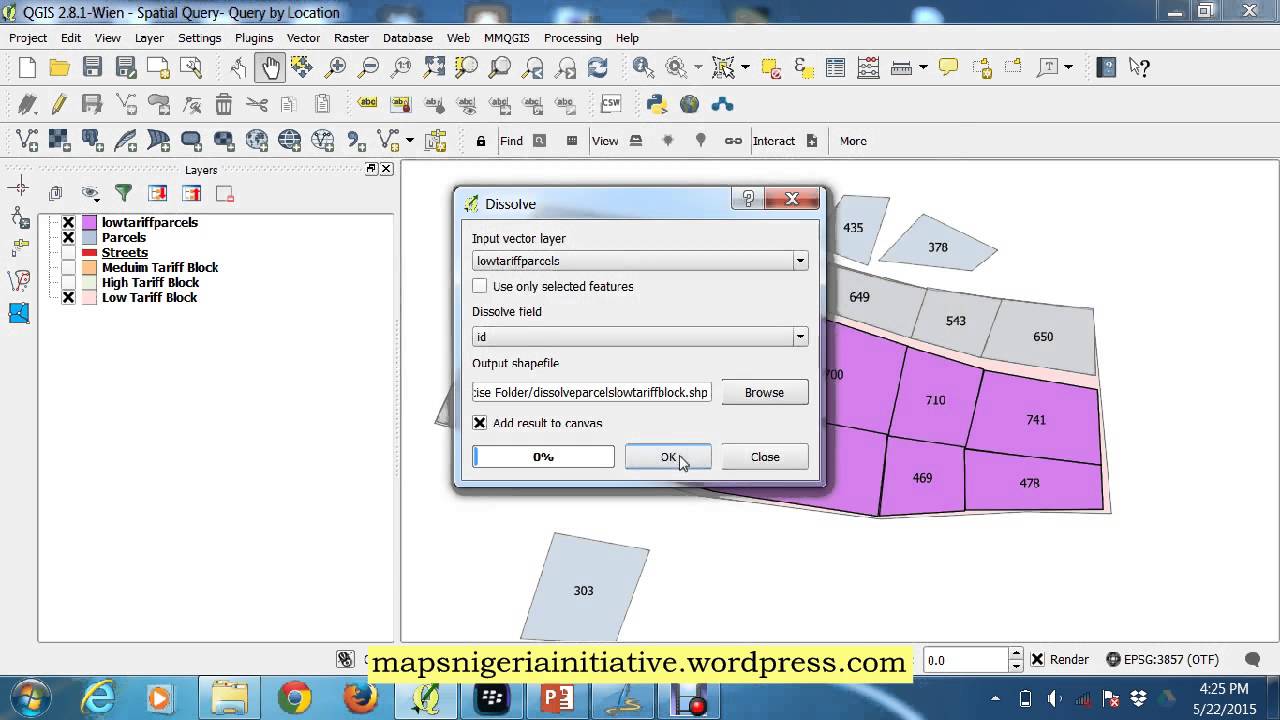Viewport: 1280px width, 720px height.
Task: Click the Close button in Dissolve dialog
Action: pyautogui.click(x=765, y=457)
